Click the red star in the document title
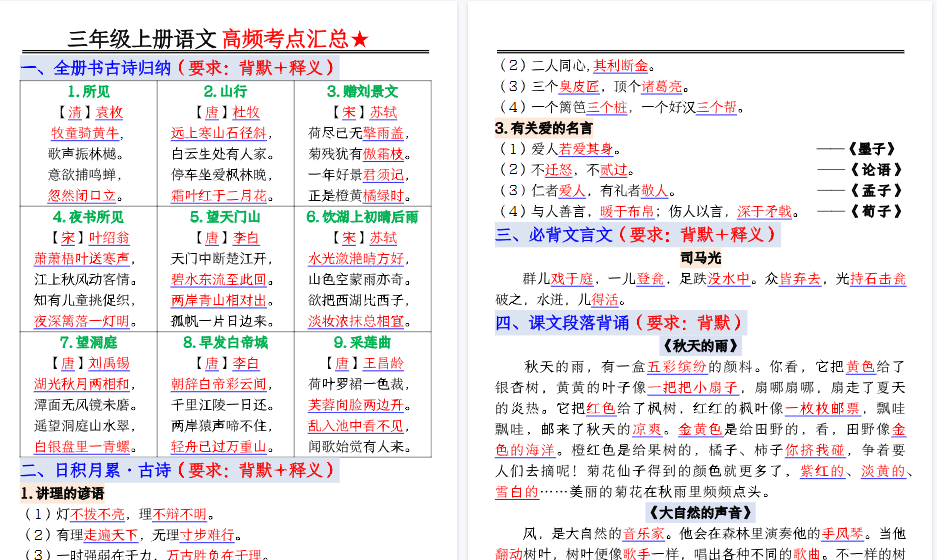 tap(360, 39)
